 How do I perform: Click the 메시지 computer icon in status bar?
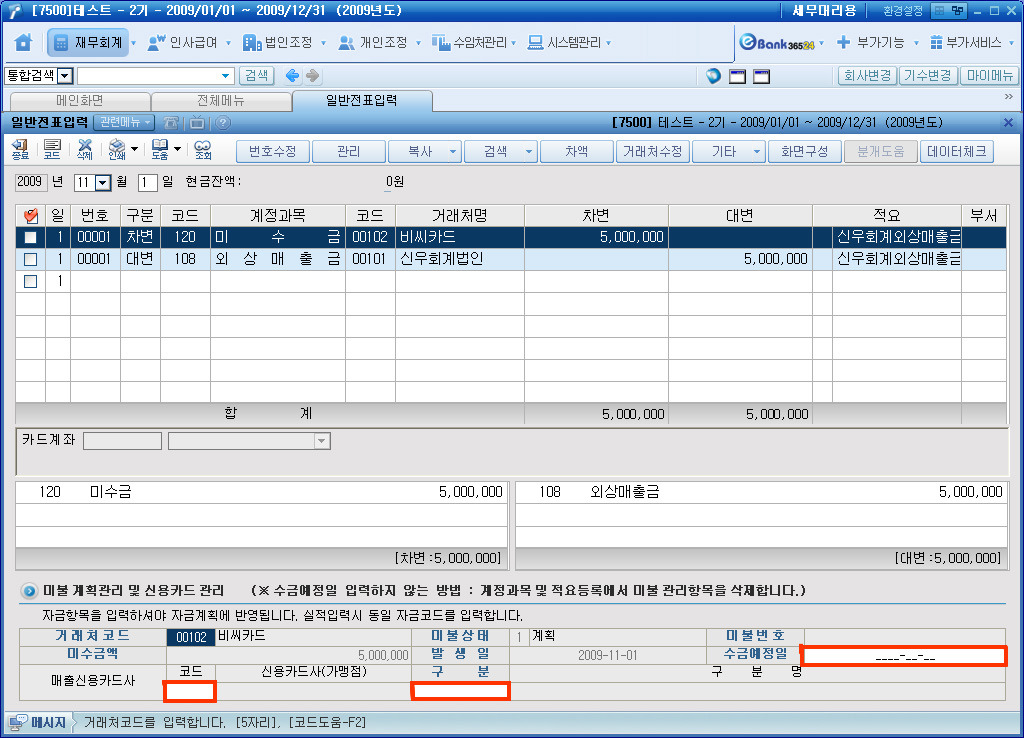18,722
